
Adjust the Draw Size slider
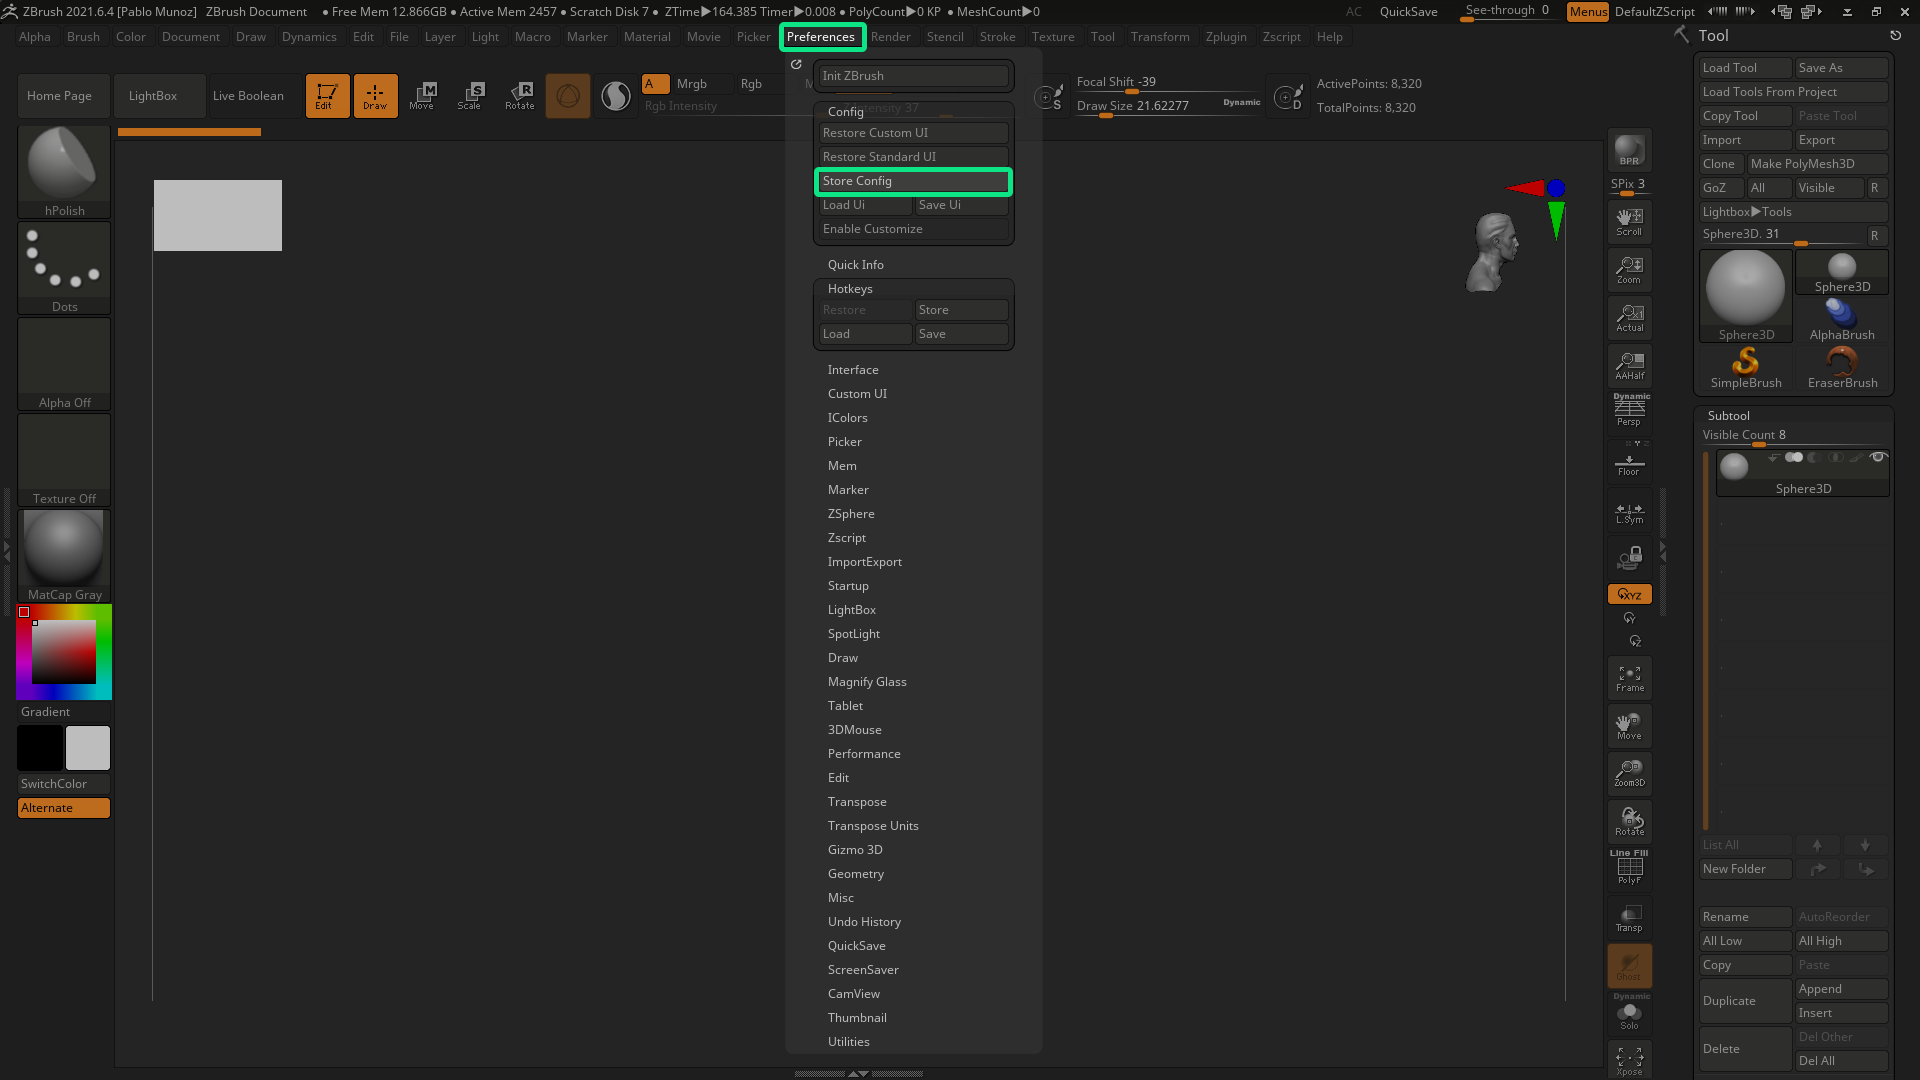(1168, 106)
